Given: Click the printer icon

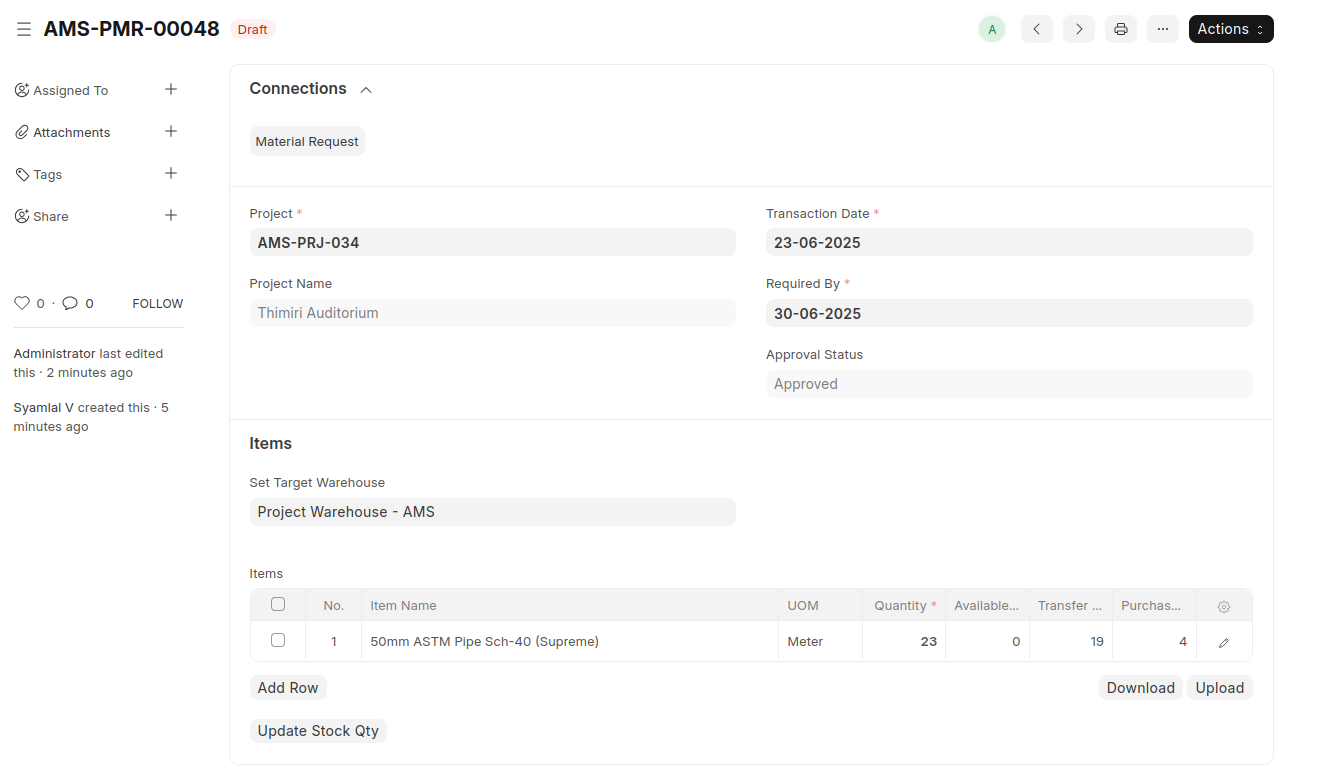Looking at the screenshot, I should 1121,29.
